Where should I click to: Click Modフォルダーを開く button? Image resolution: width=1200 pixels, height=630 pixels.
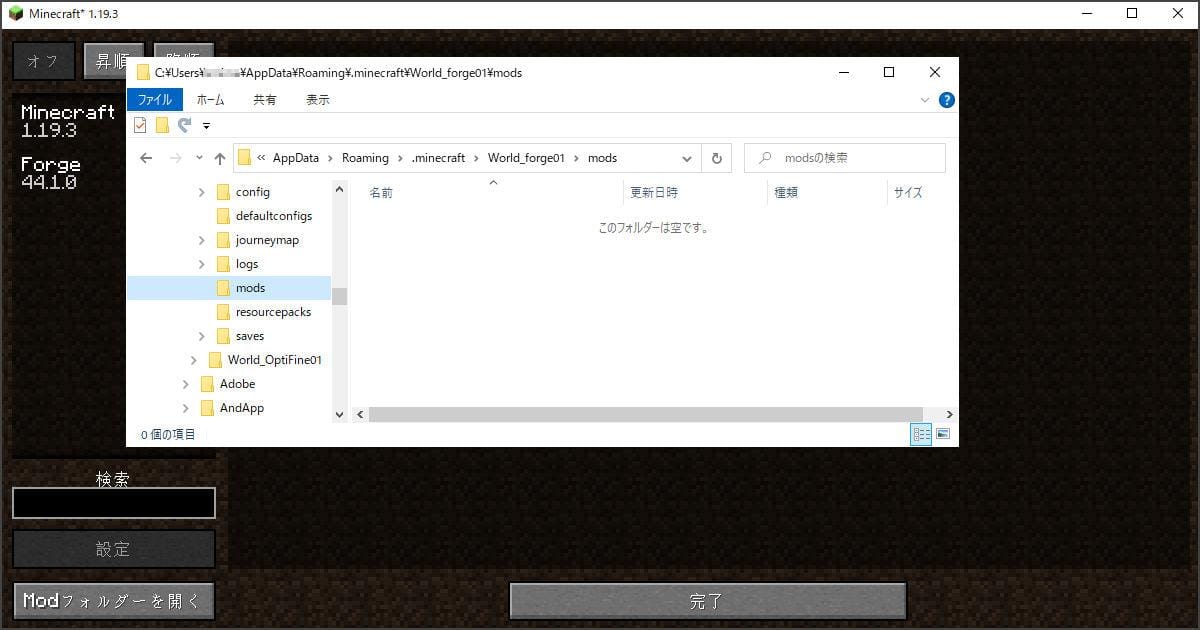point(114,601)
